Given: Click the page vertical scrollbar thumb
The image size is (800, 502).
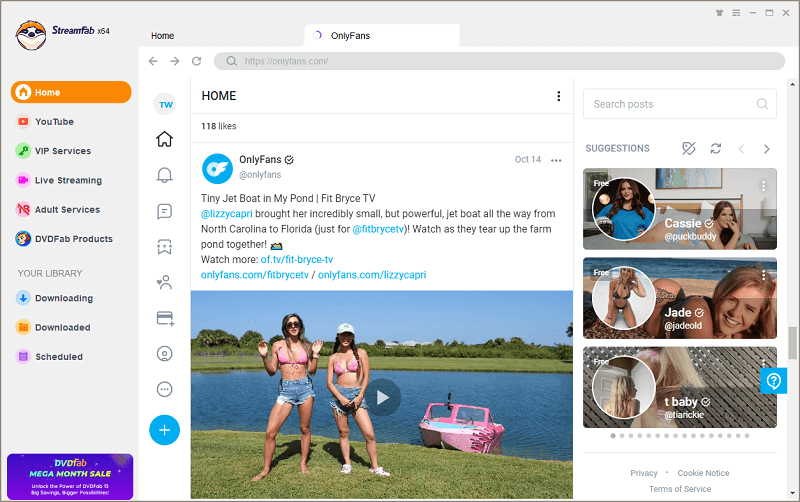Looking at the screenshot, I should 792,343.
